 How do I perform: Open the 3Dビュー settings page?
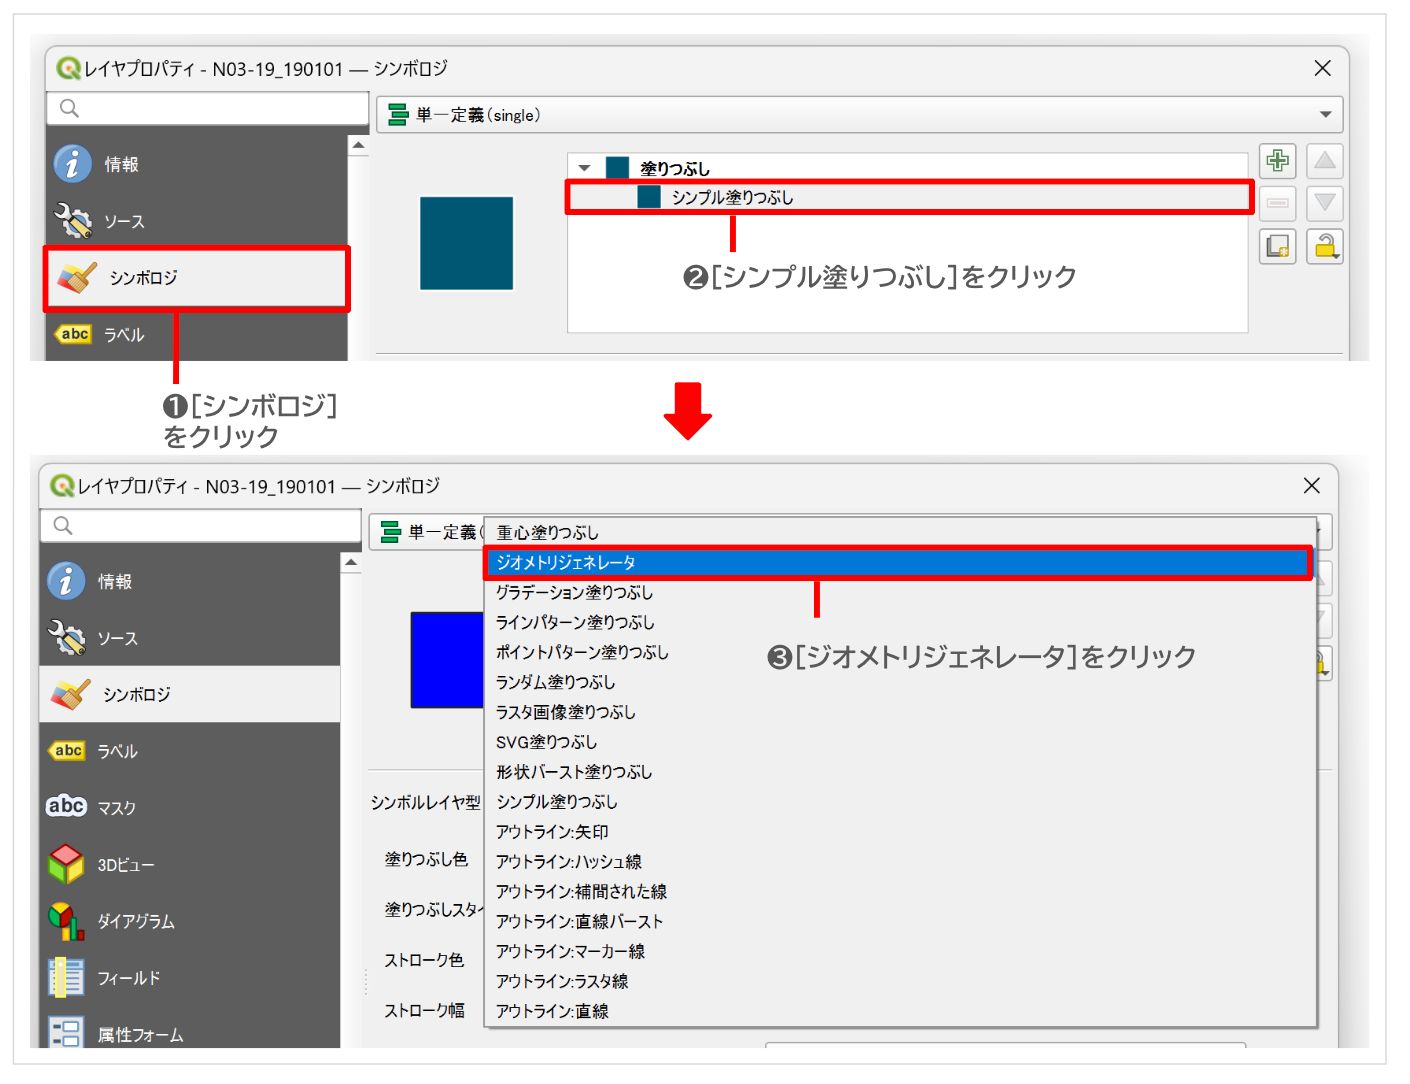point(190,864)
